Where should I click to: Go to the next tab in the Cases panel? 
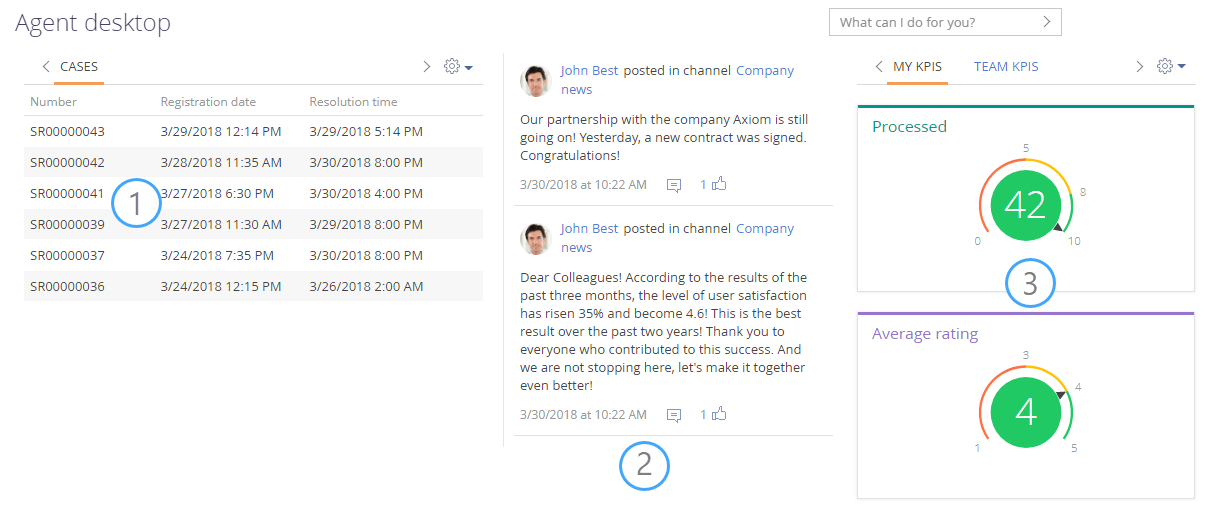427,67
